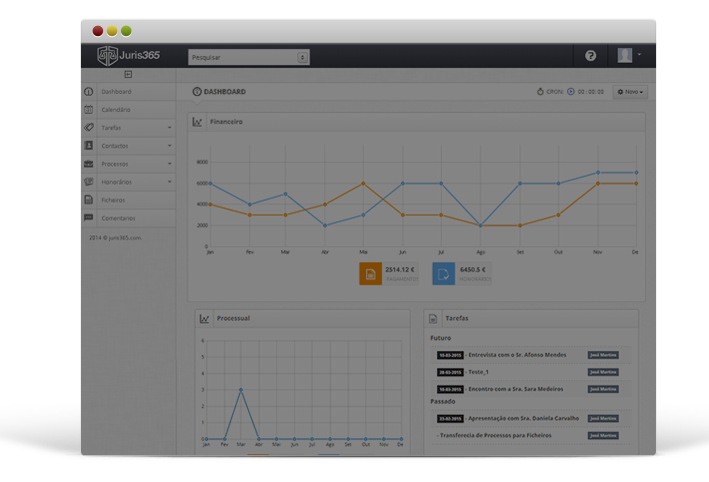The image size is (709, 482).
Task: Click the Juris365 logo
Action: (x=128, y=56)
